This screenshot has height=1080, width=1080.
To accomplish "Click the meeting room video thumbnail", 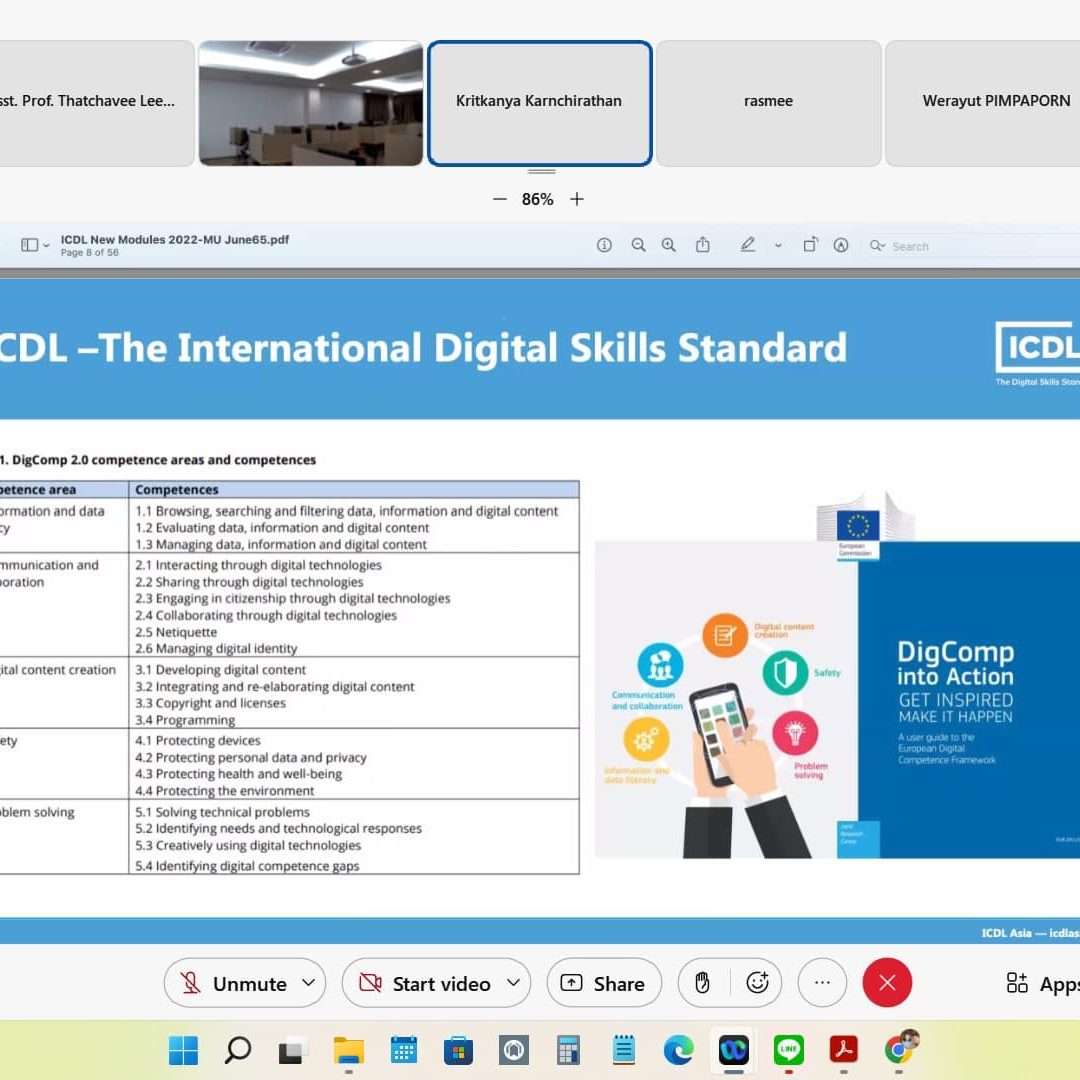I will (x=310, y=102).
